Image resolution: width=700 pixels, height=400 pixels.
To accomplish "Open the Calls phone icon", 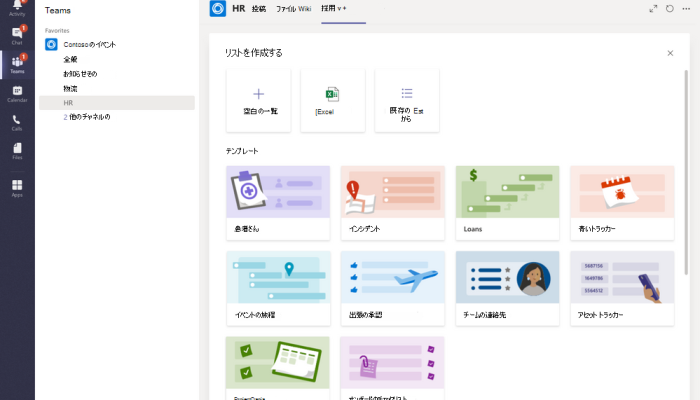I will tap(17, 120).
